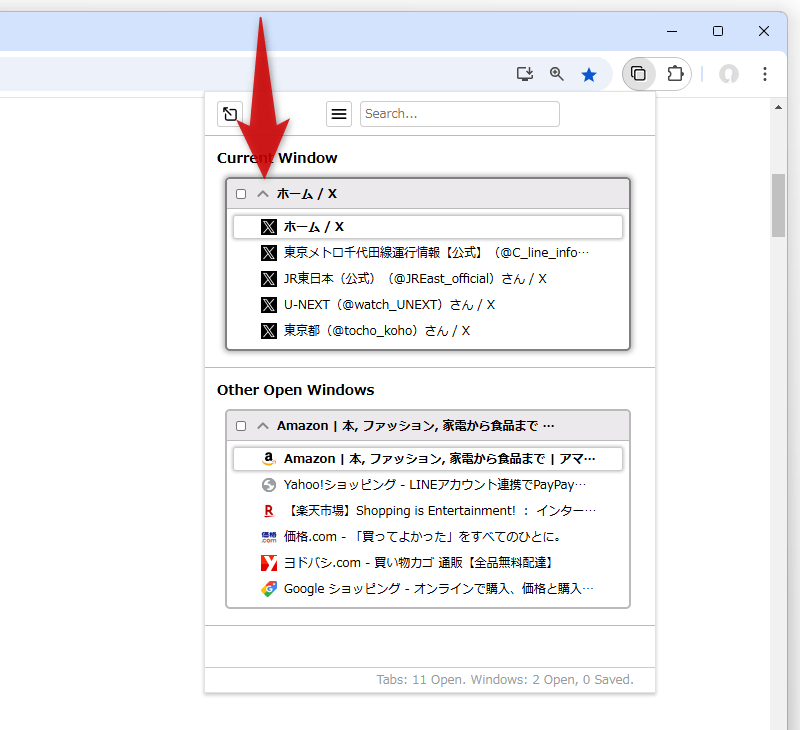
Task: Click the Amazon window title header
Action: [415, 426]
